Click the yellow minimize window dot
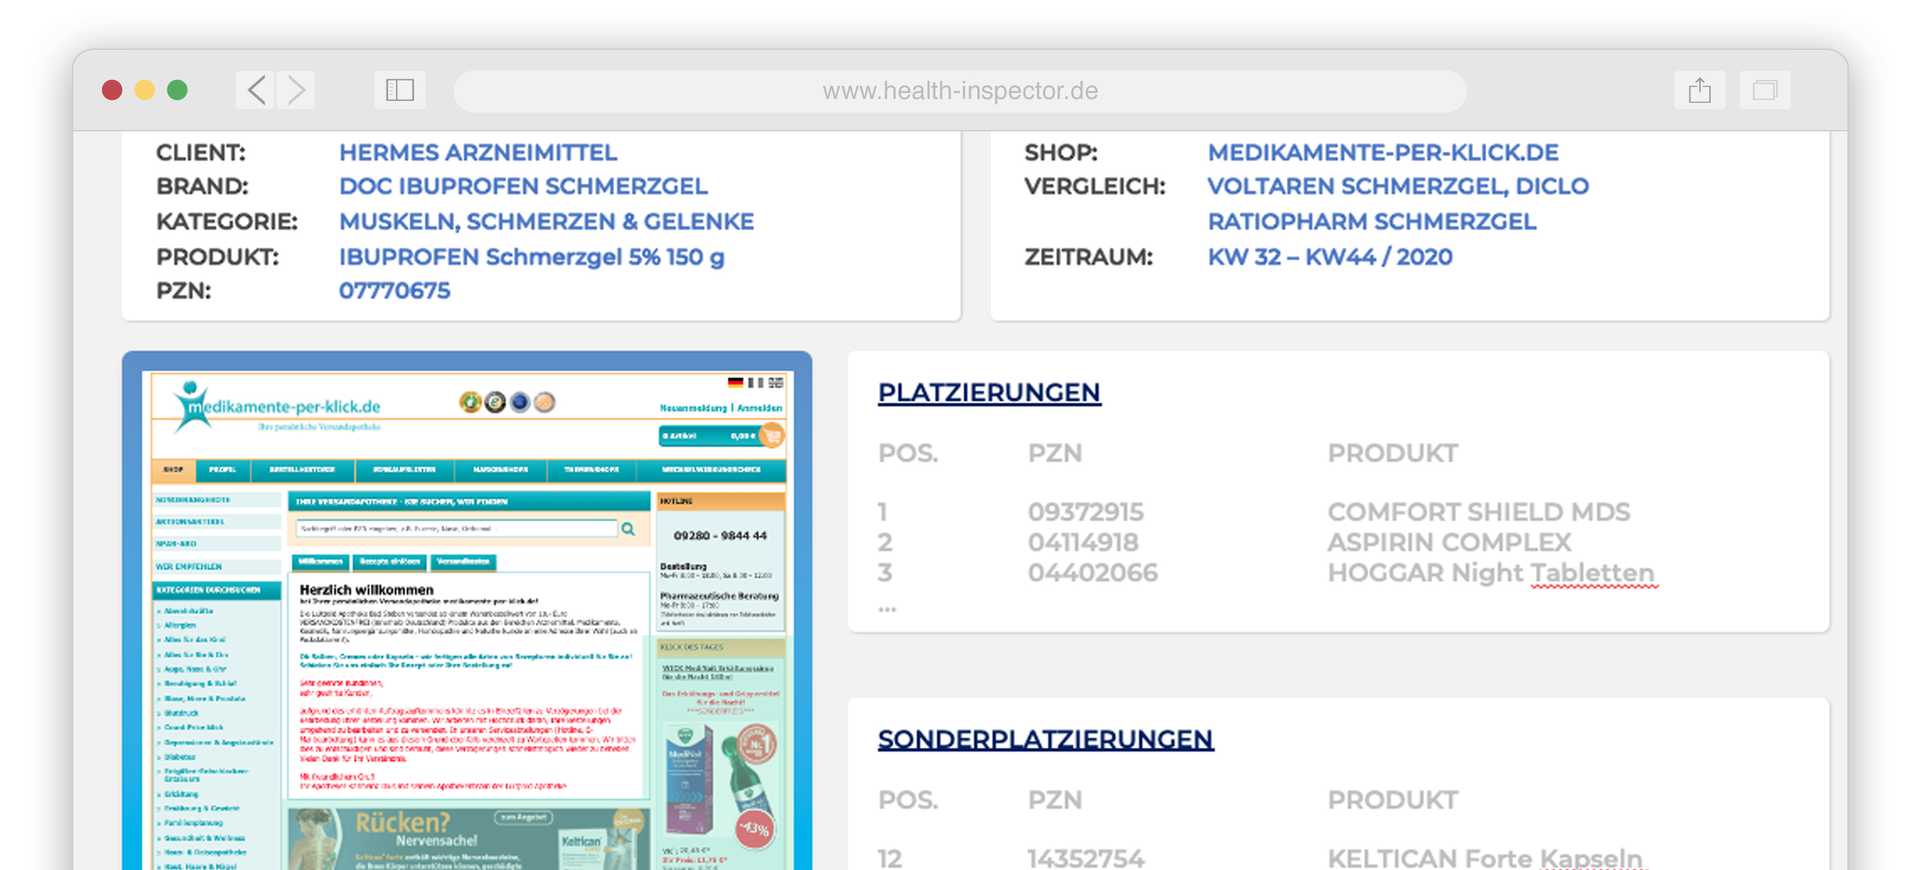Image resolution: width=1920 pixels, height=870 pixels. coord(144,90)
